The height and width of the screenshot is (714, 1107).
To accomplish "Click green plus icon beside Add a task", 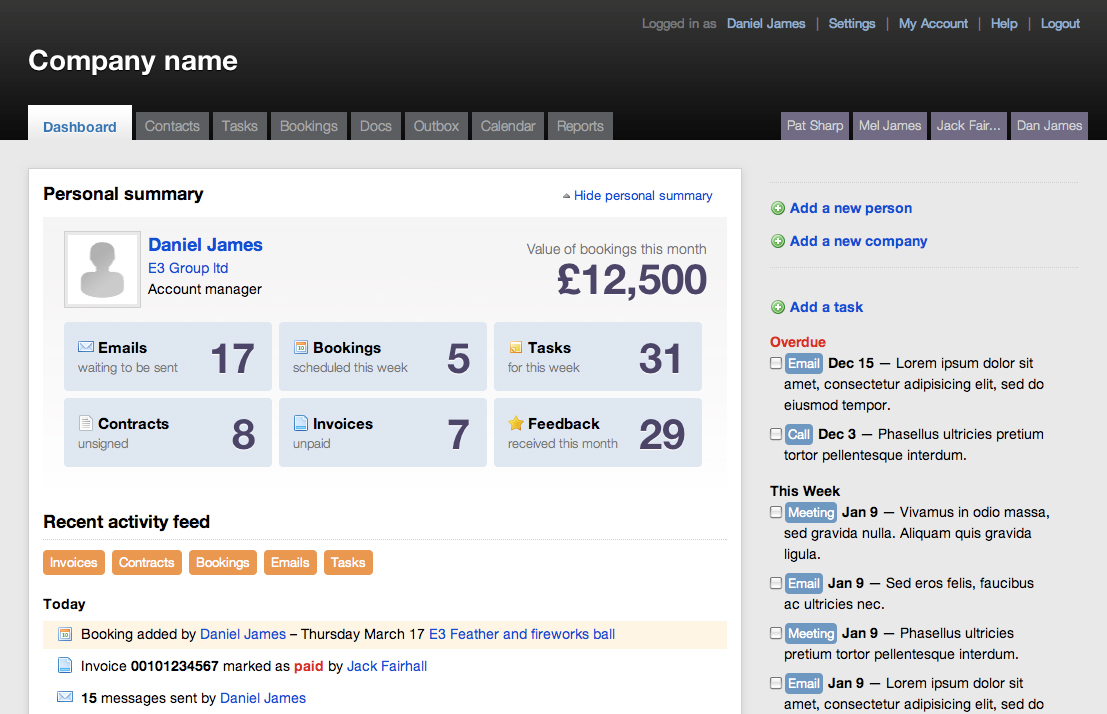I will [778, 307].
